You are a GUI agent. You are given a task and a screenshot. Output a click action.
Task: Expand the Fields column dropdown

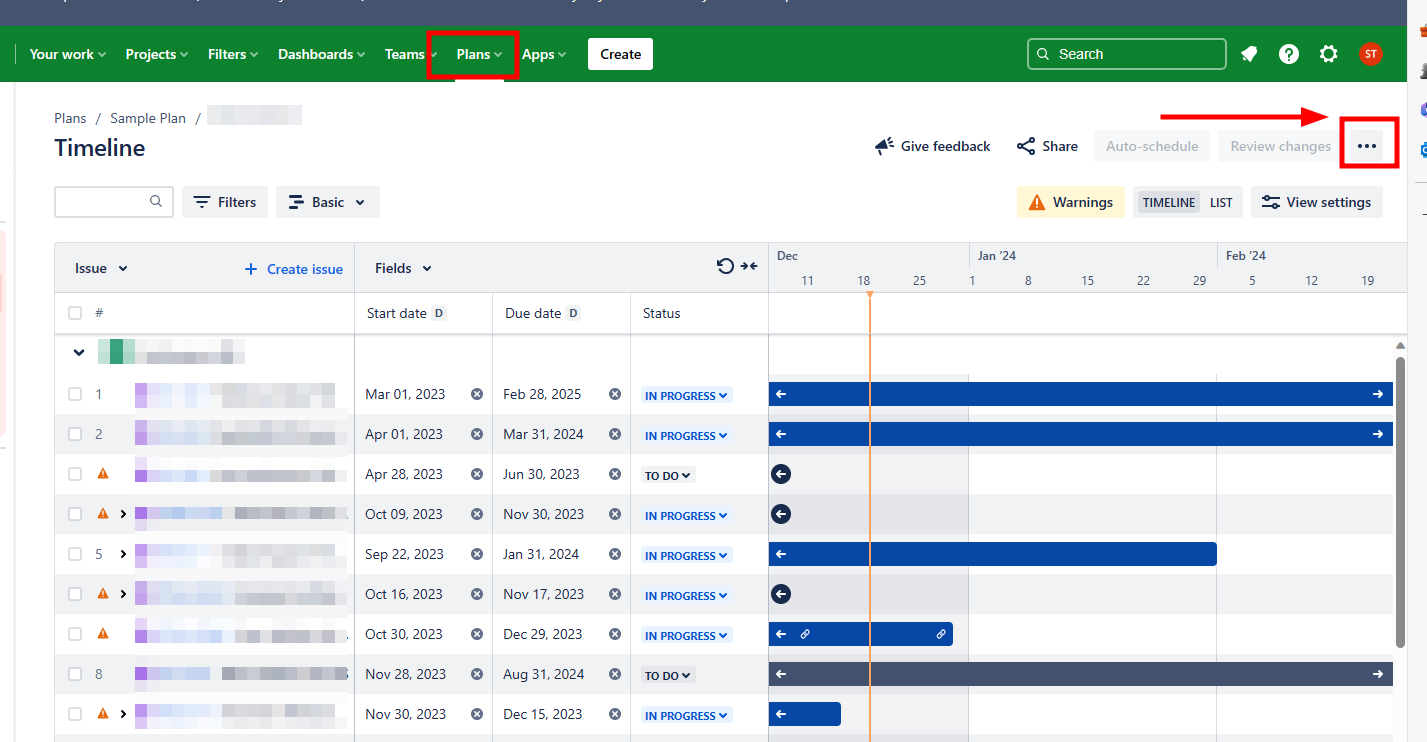403,268
